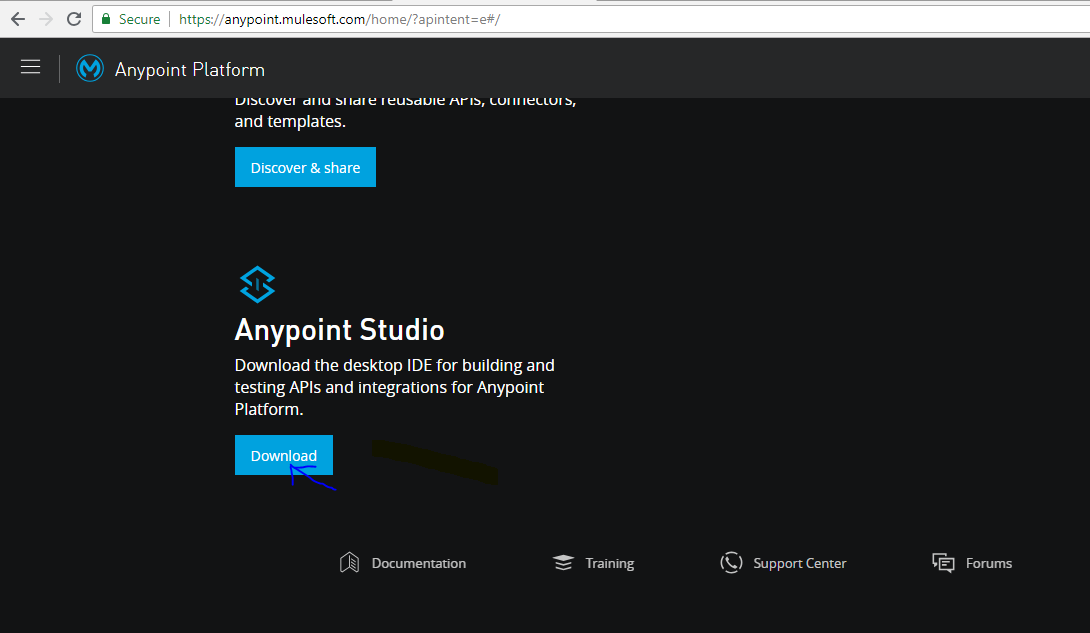Select the Documentation book icon

(349, 562)
